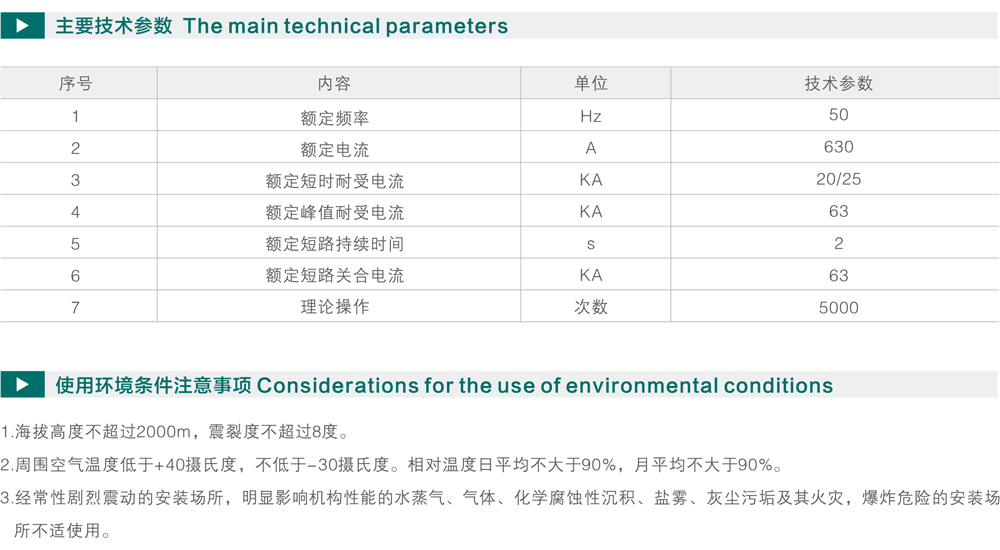Click the 20/25 parameter value
The height and width of the screenshot is (550, 1000).
pyautogui.click(x=839, y=179)
